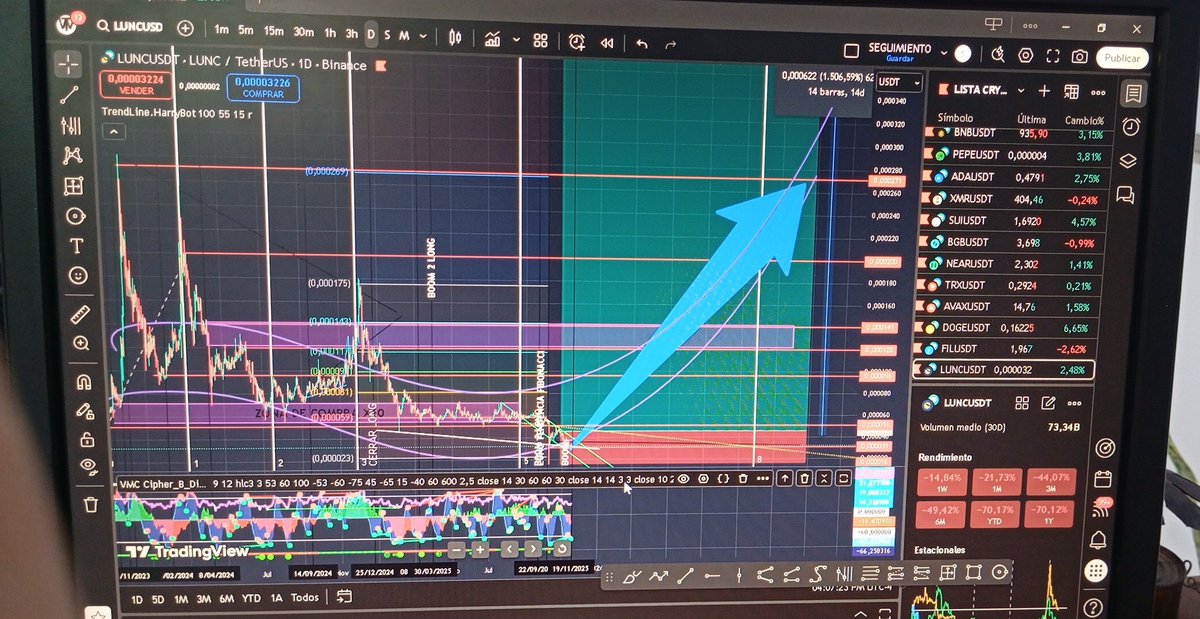Take a chart snapshot with camera icon
Image resolution: width=1200 pixels, height=619 pixels.
(1079, 57)
